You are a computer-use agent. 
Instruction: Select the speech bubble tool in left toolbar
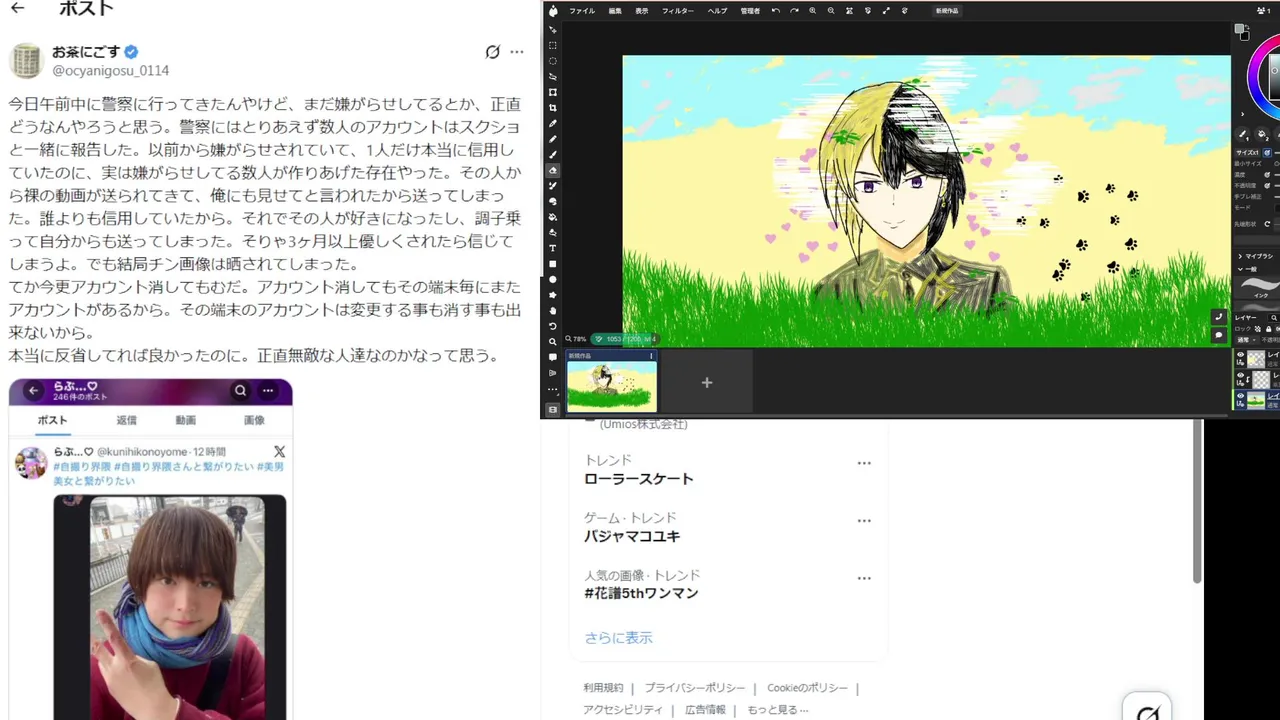(x=553, y=357)
